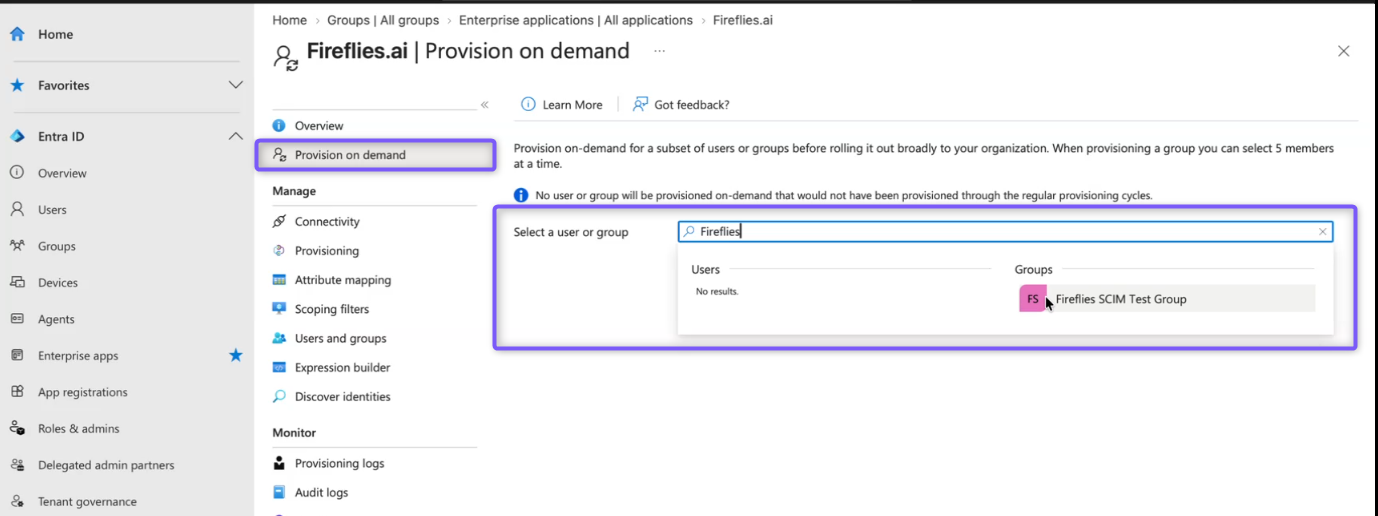
Task: Click the Monitor section heading
Action: (294, 433)
